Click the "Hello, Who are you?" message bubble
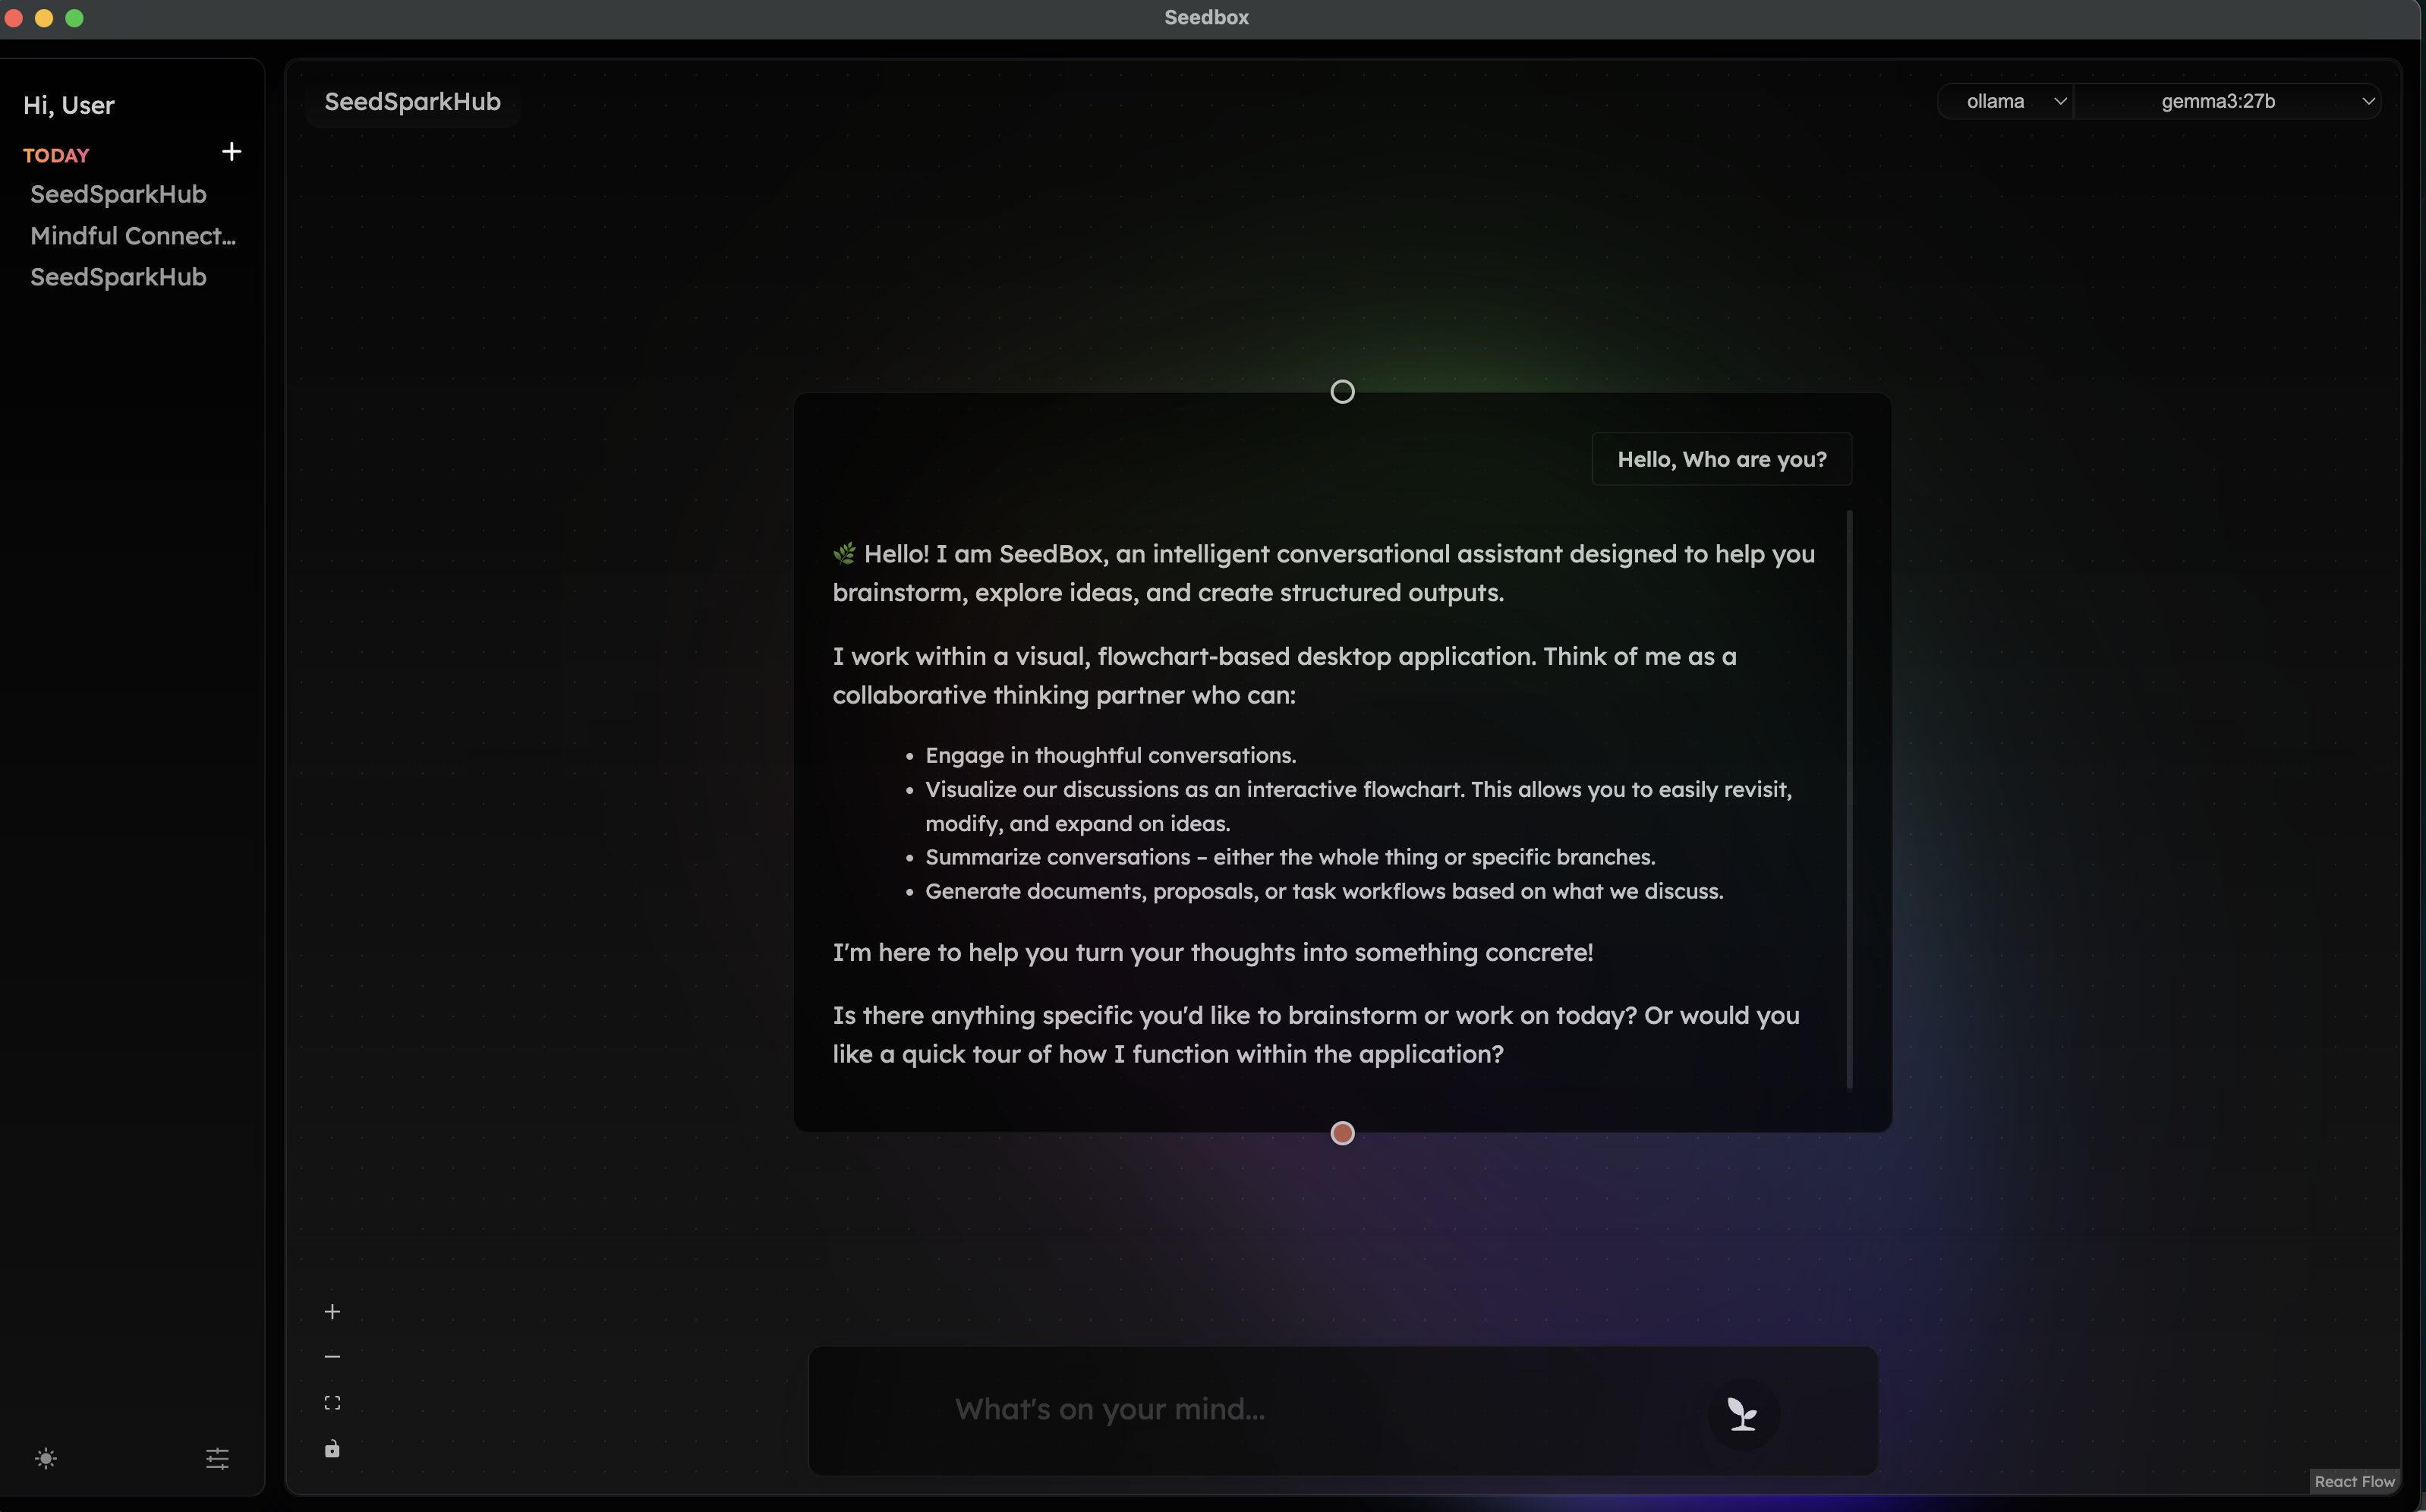 click(1721, 459)
